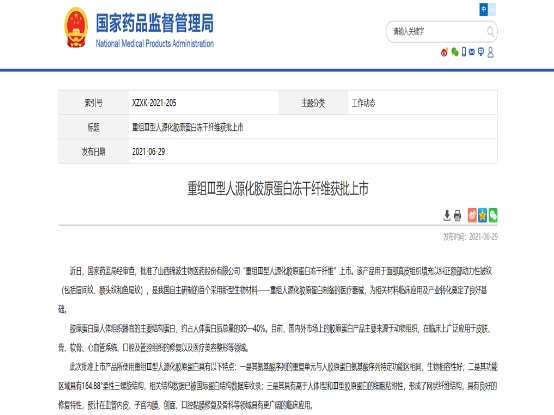Share to WeChat with the green icon
The width and height of the screenshot is (554, 415).
(x=493, y=215)
